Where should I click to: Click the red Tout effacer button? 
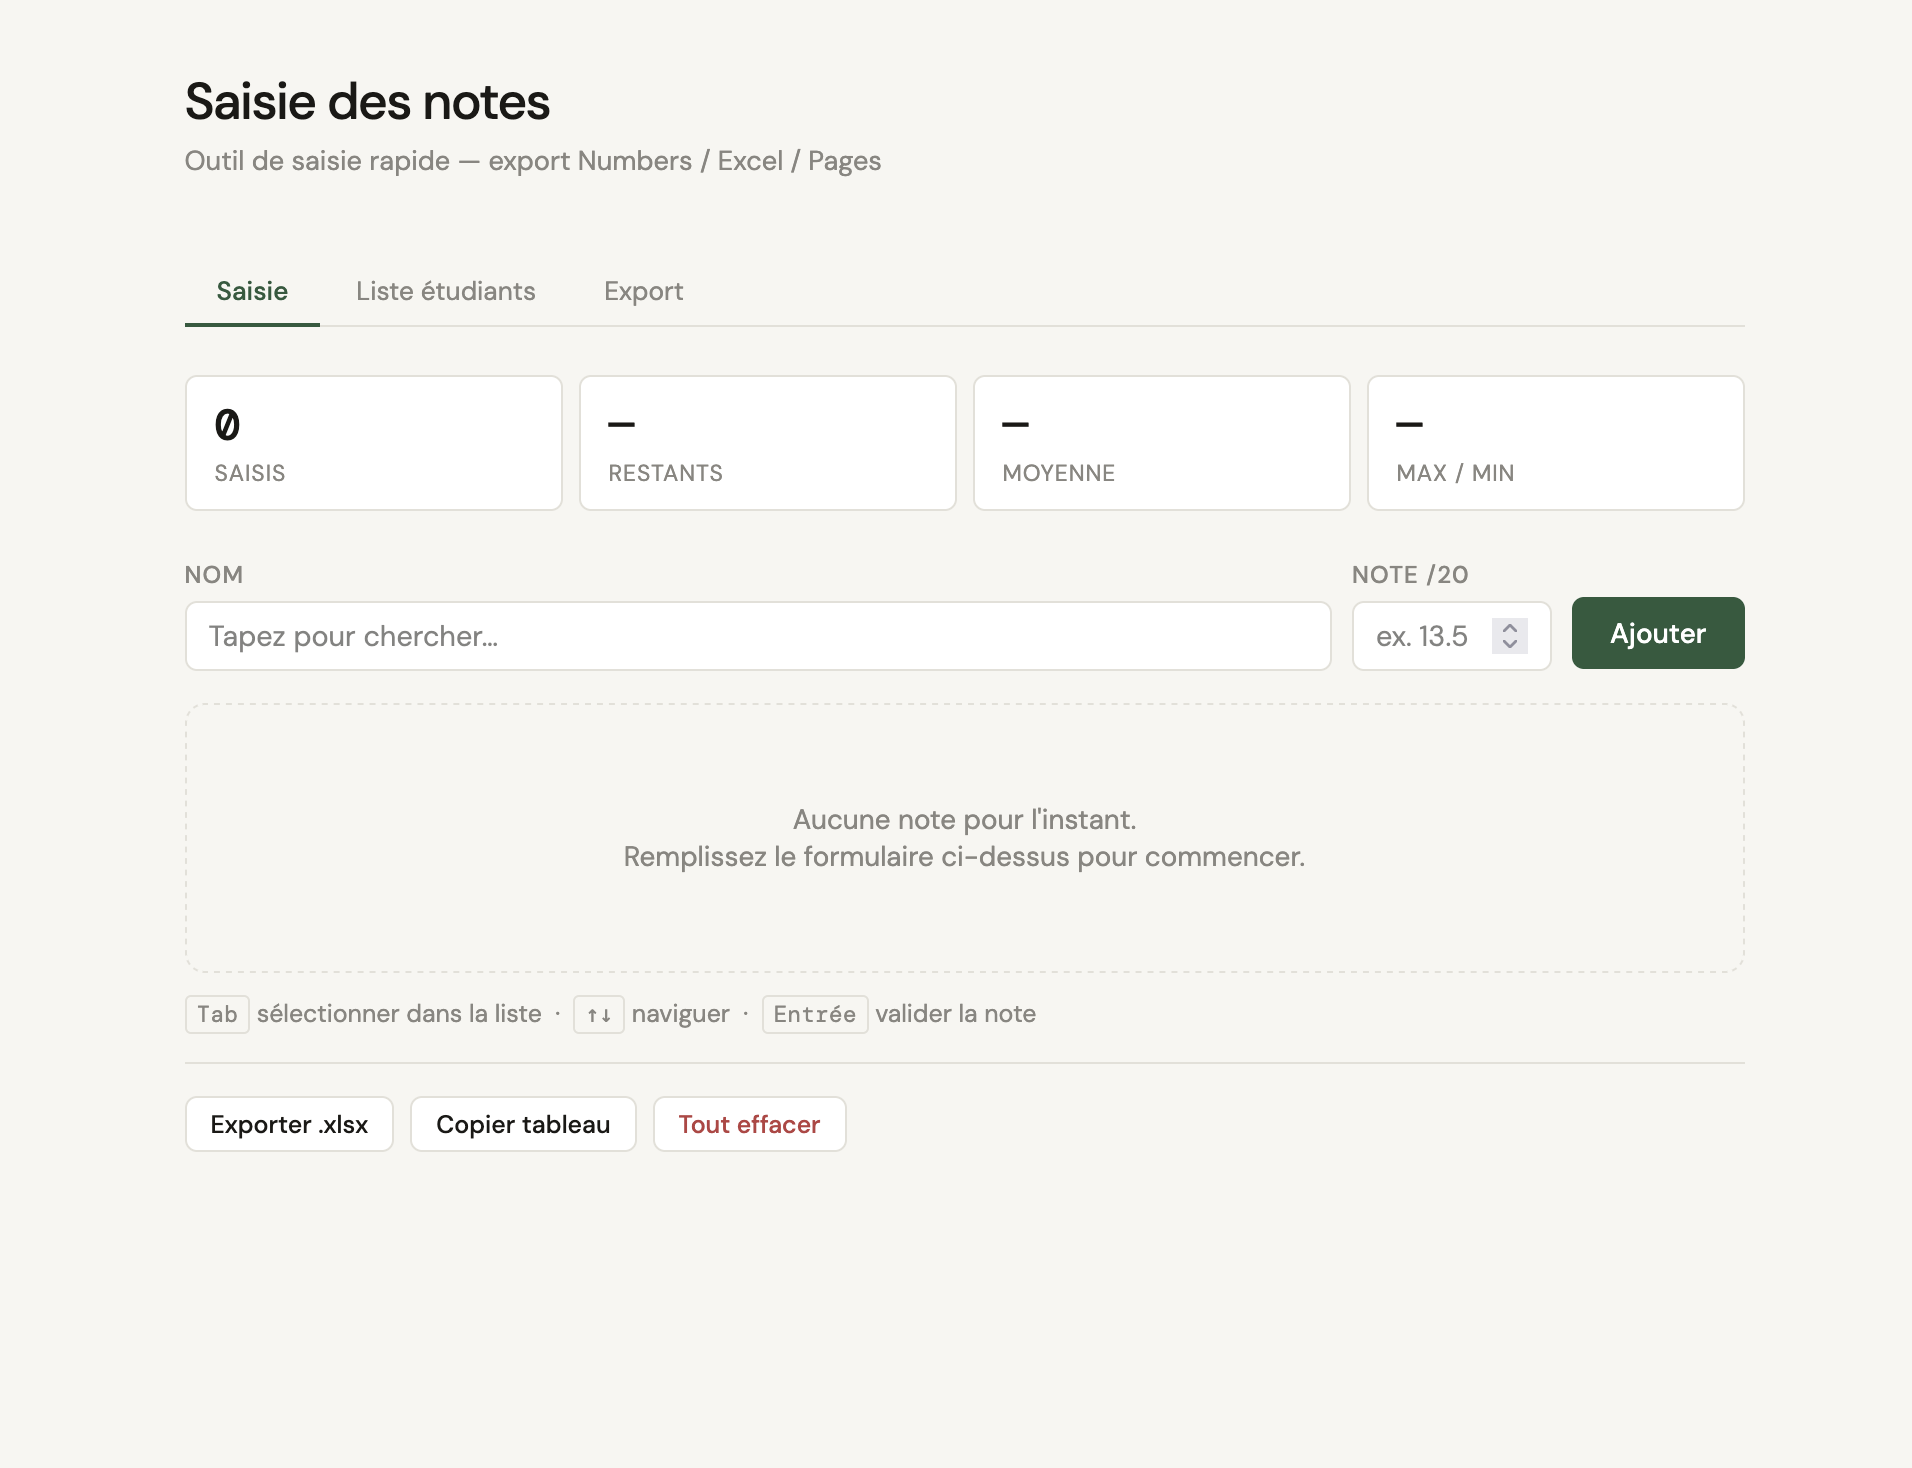point(749,1124)
